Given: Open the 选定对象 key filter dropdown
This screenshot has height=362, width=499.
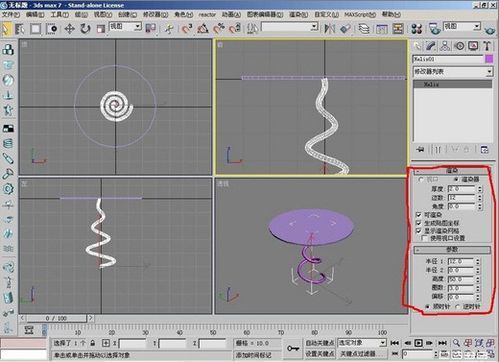Looking at the screenshot, I should 362,343.
